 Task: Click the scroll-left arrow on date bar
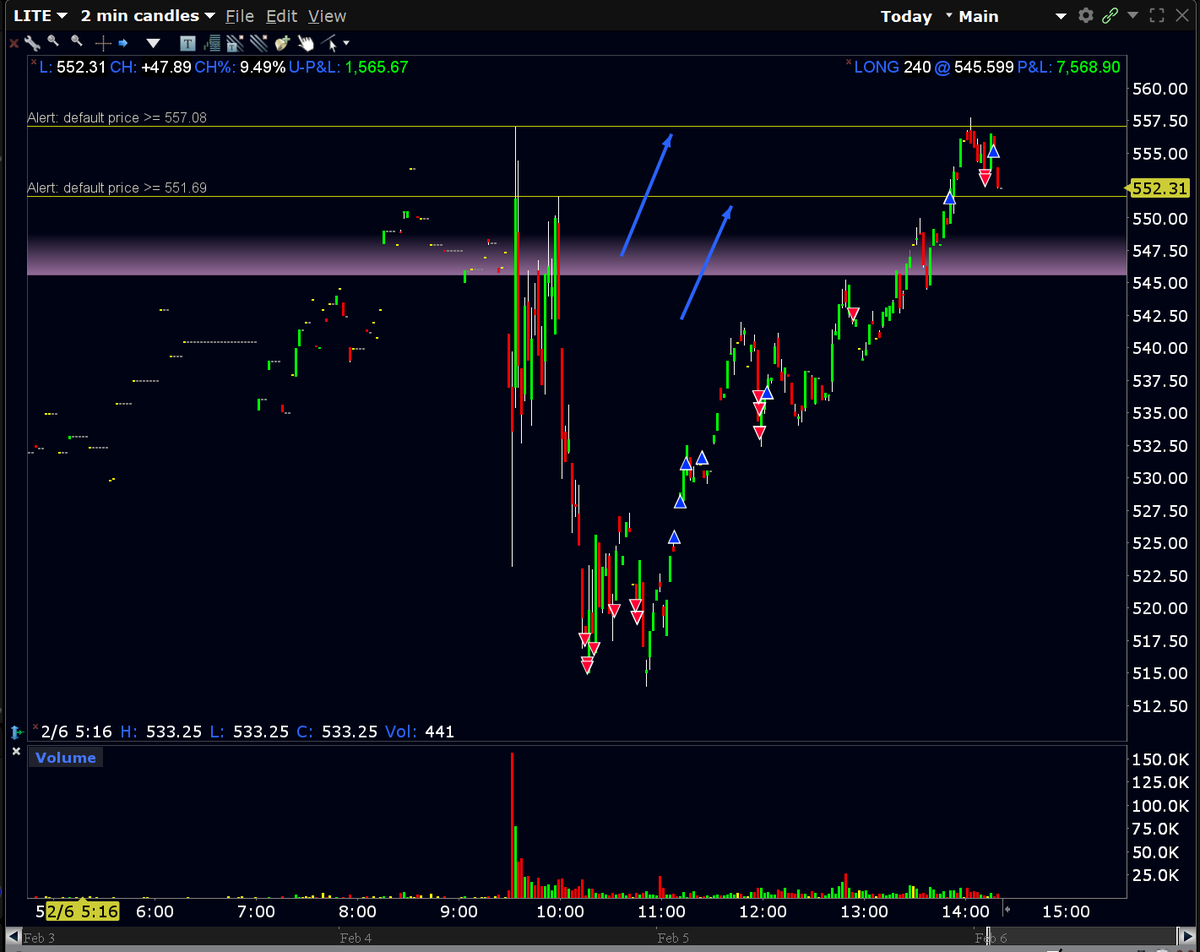(15, 938)
